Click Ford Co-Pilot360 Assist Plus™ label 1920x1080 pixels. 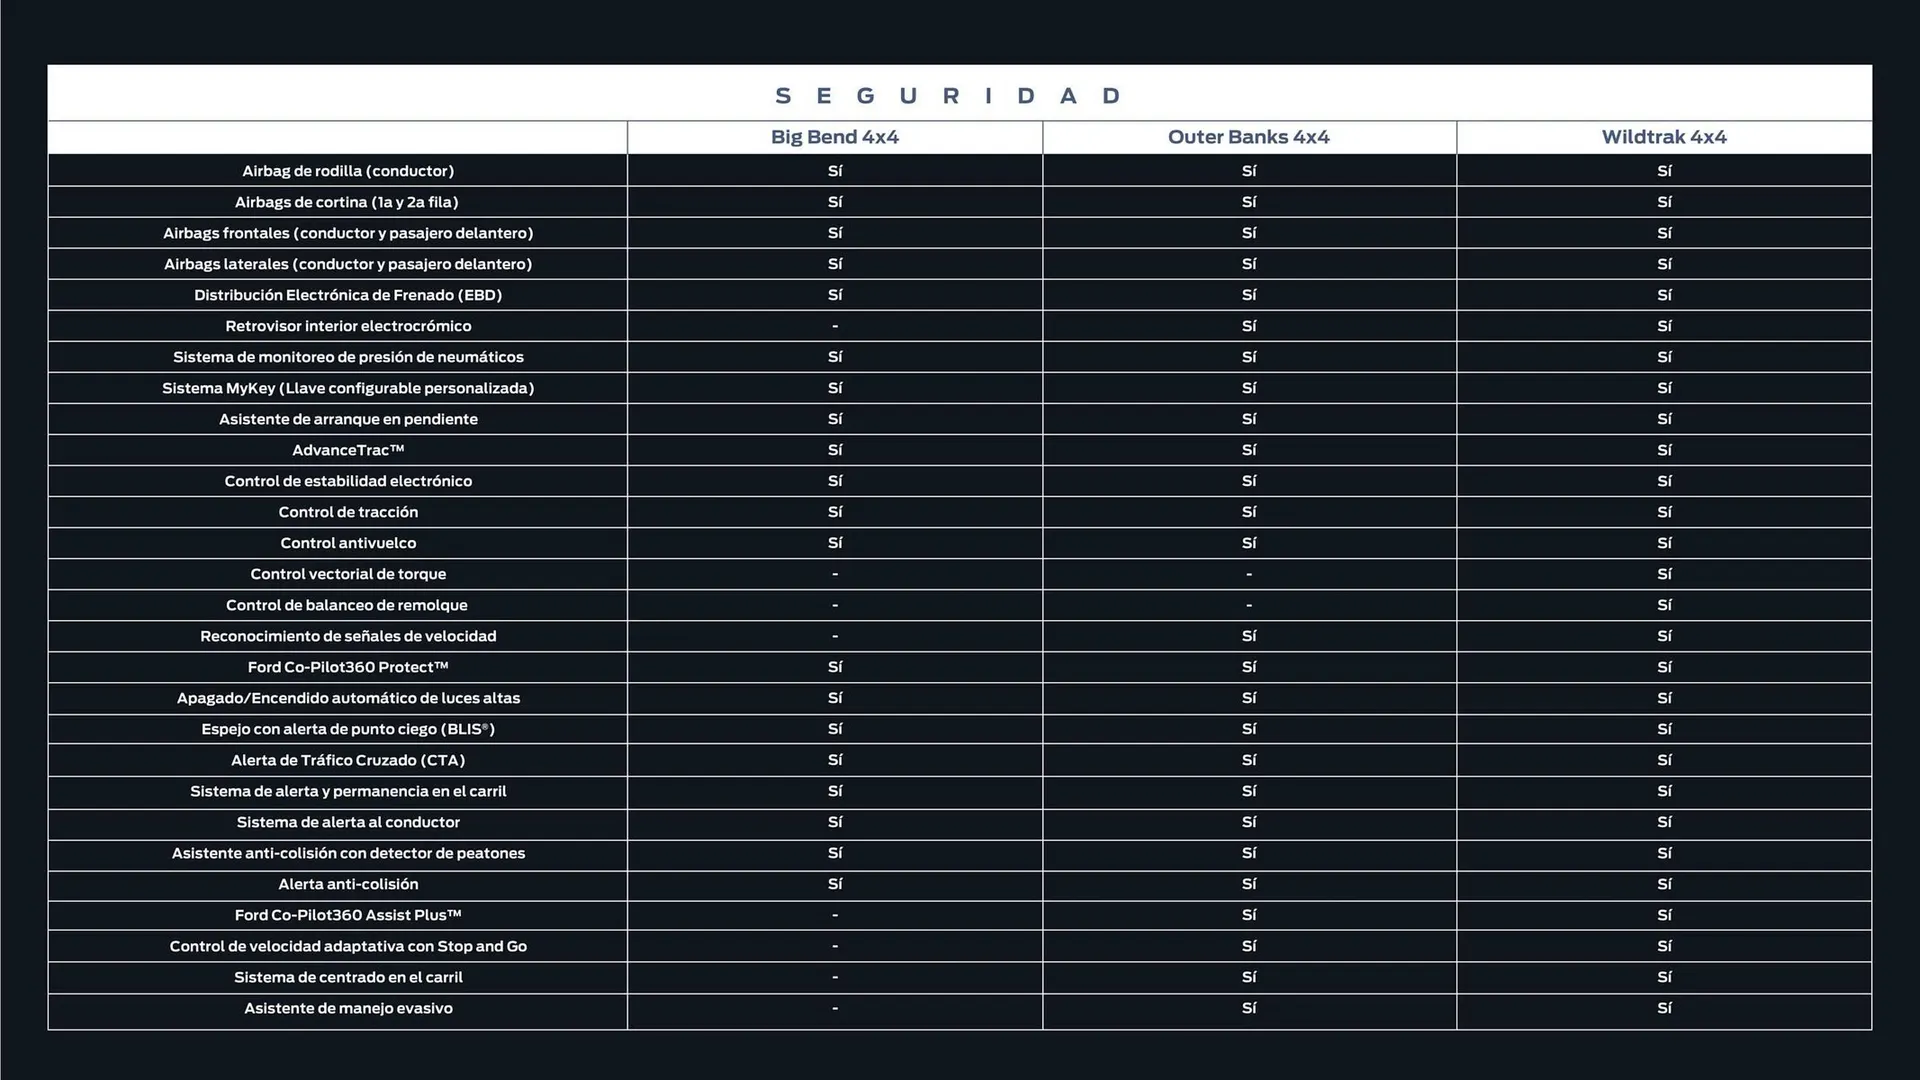(348, 915)
